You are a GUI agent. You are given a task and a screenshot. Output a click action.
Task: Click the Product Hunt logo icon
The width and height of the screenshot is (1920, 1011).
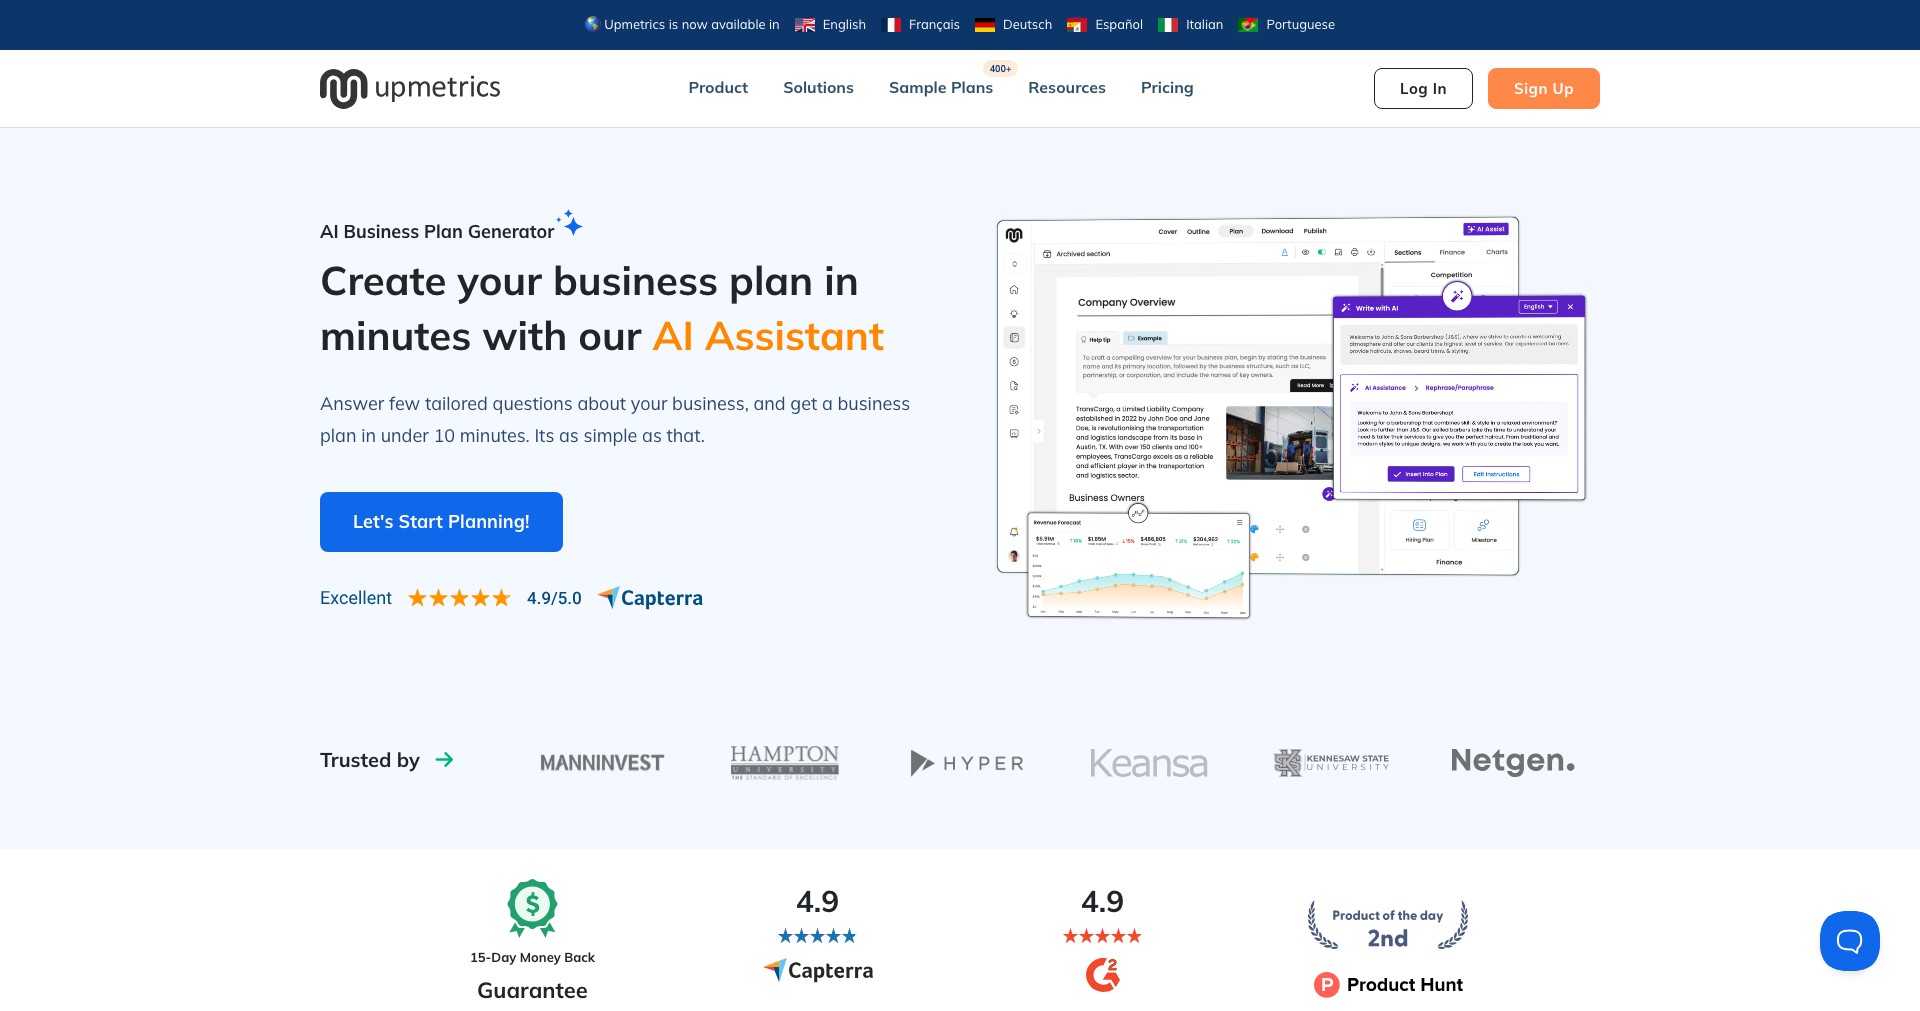point(1326,985)
